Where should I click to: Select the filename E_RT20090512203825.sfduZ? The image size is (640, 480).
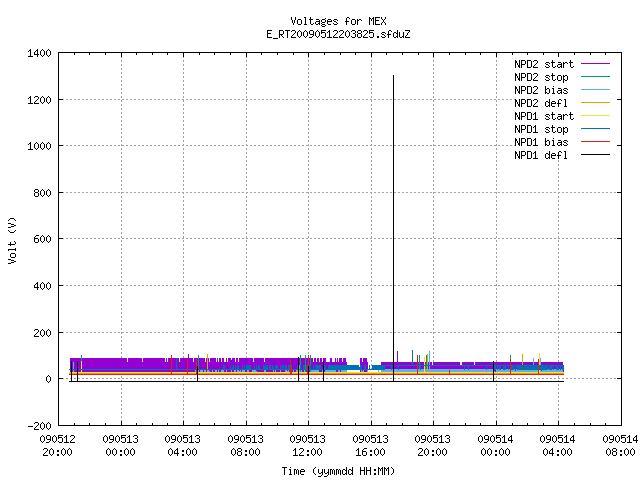tap(338, 34)
